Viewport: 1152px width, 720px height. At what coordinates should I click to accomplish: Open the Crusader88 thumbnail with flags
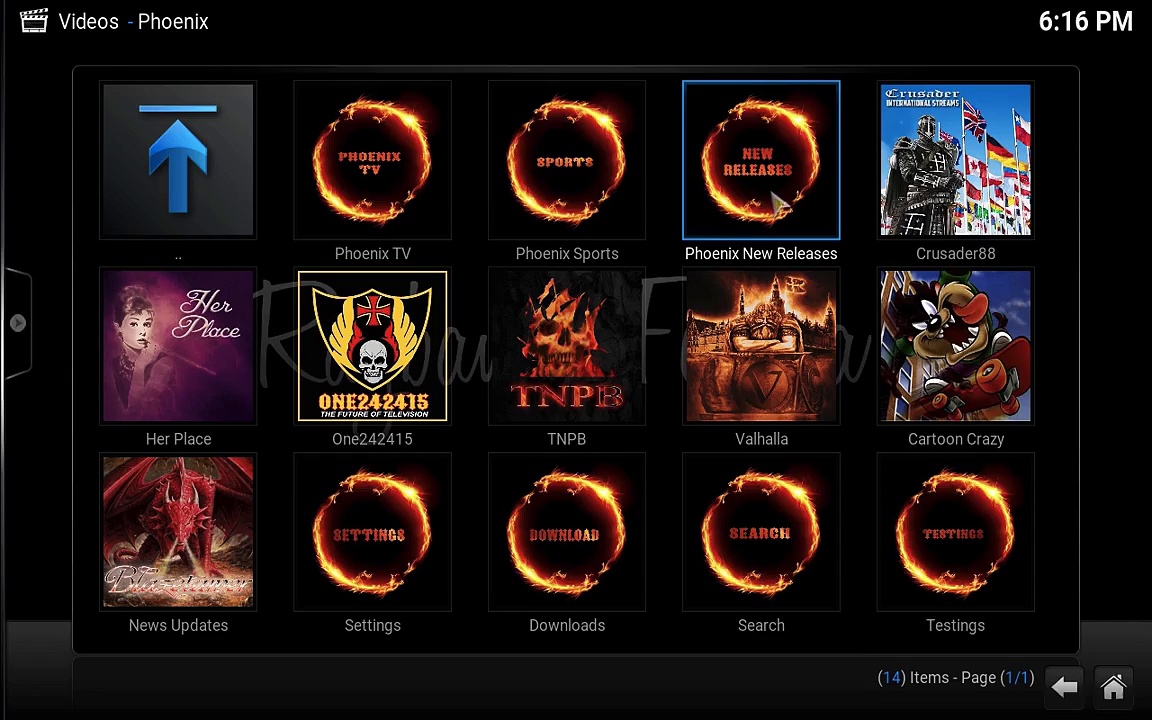tap(954, 161)
